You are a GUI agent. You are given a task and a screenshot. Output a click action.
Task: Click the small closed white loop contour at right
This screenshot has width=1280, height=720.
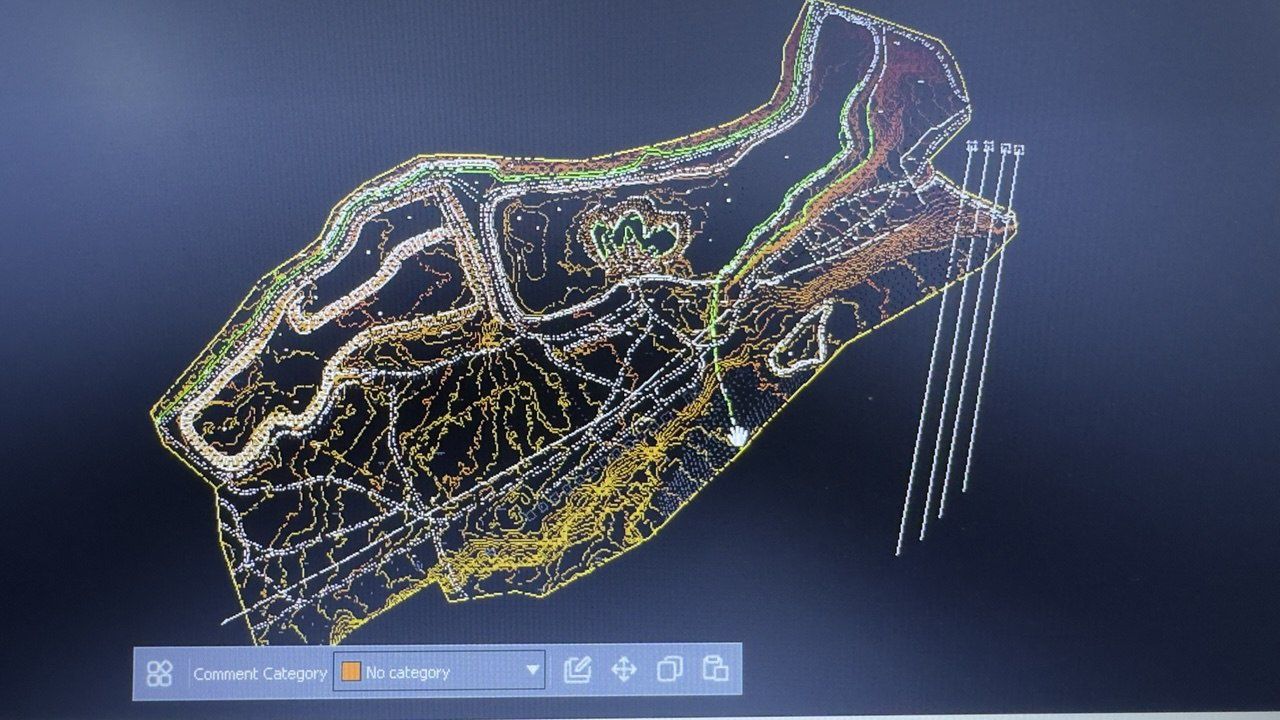point(802,338)
